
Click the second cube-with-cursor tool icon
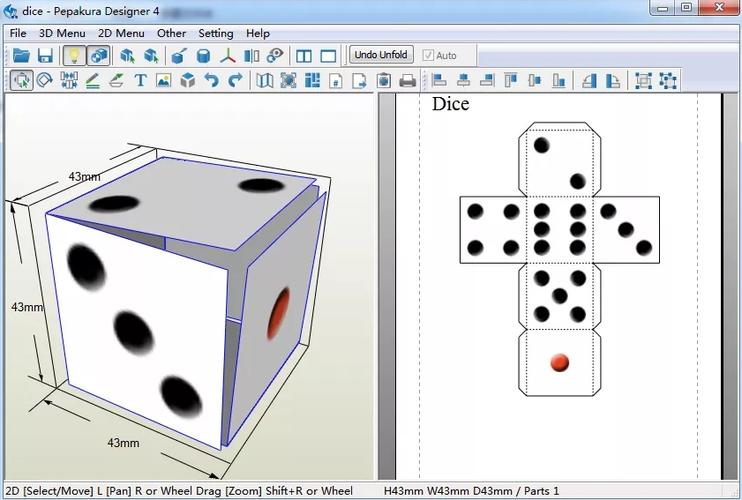coord(151,56)
